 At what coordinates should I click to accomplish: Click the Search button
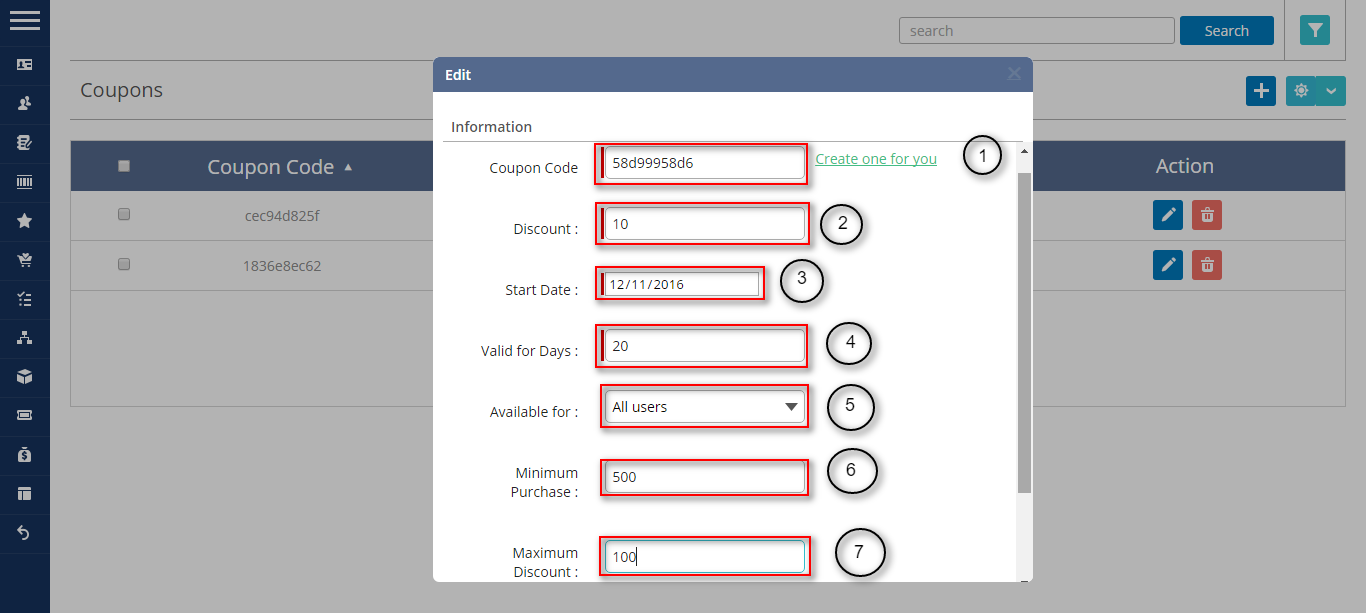(x=1226, y=31)
